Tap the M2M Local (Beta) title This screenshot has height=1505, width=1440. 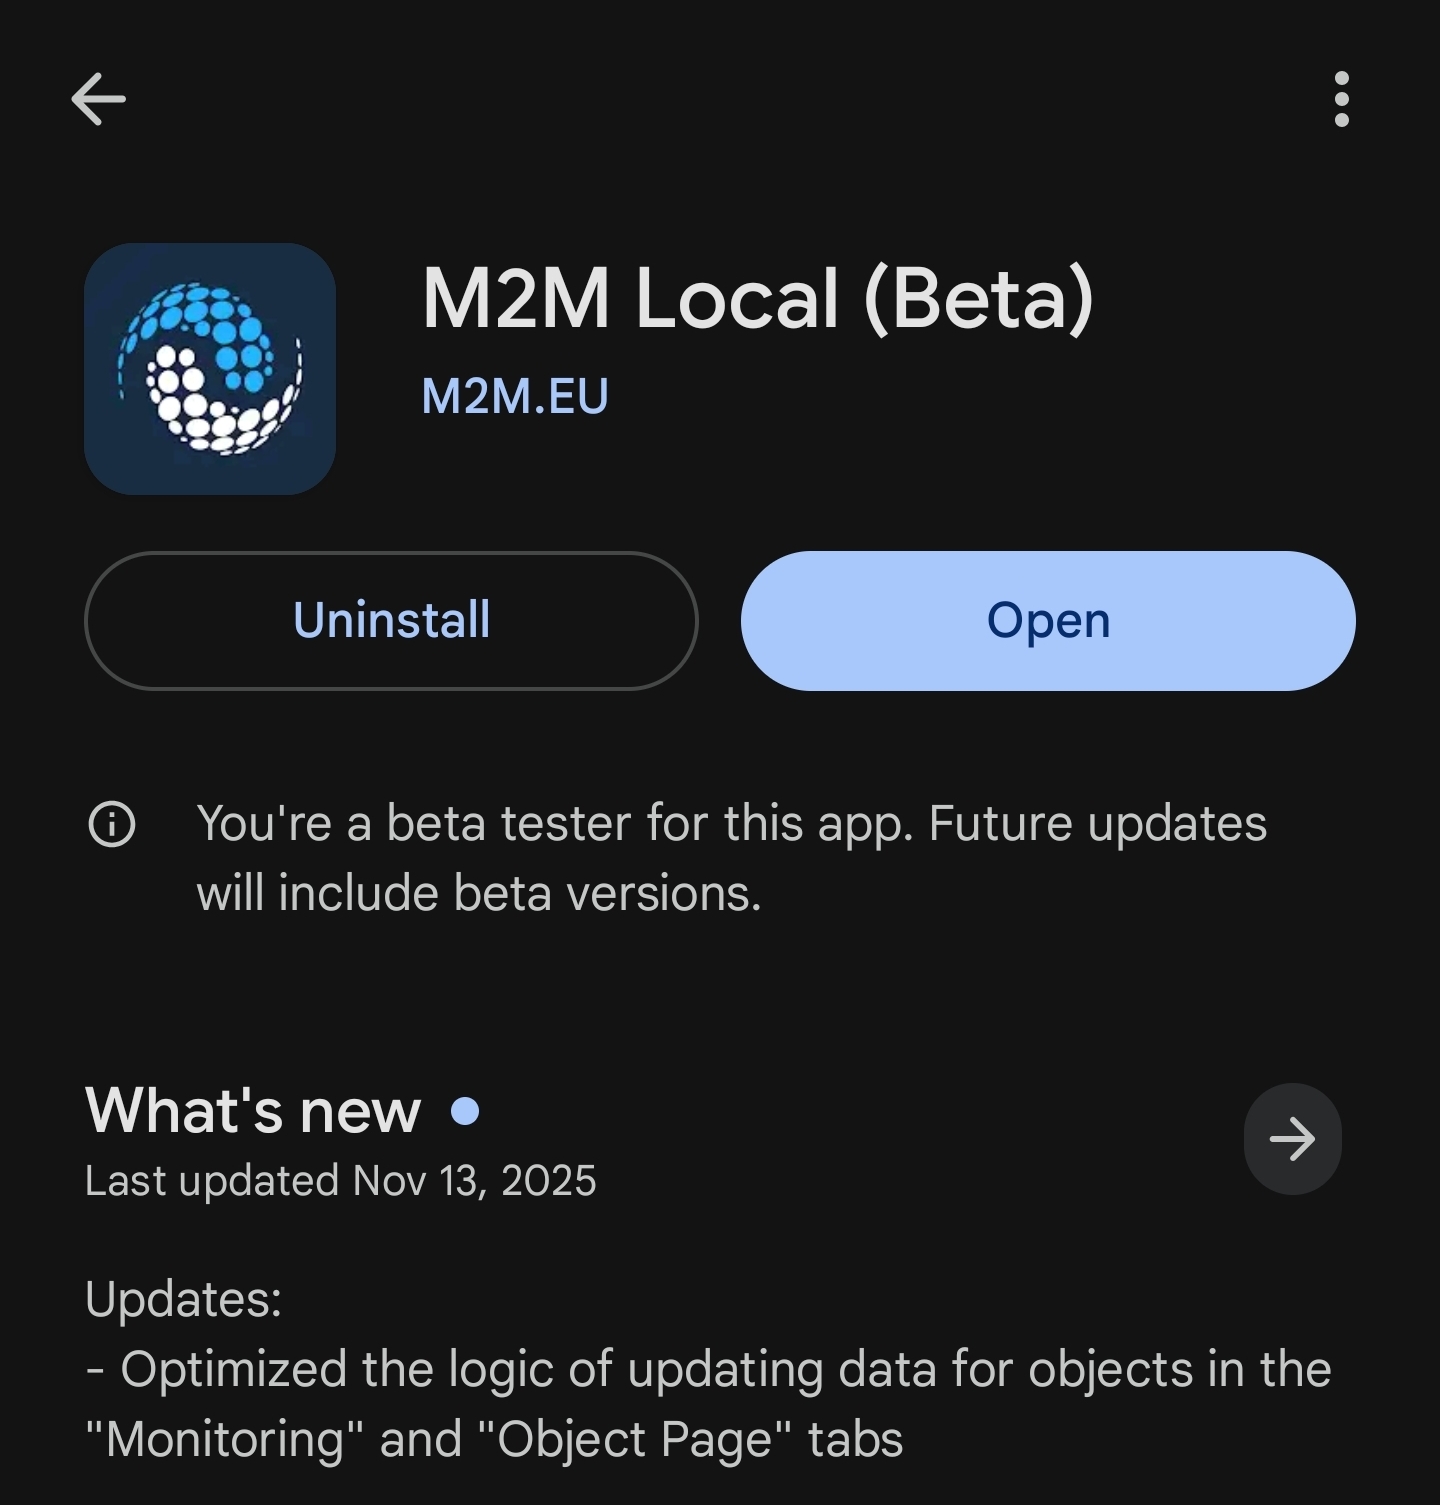point(757,298)
